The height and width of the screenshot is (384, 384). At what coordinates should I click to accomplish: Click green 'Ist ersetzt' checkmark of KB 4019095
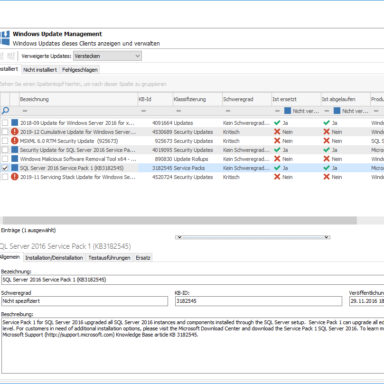[277, 150]
